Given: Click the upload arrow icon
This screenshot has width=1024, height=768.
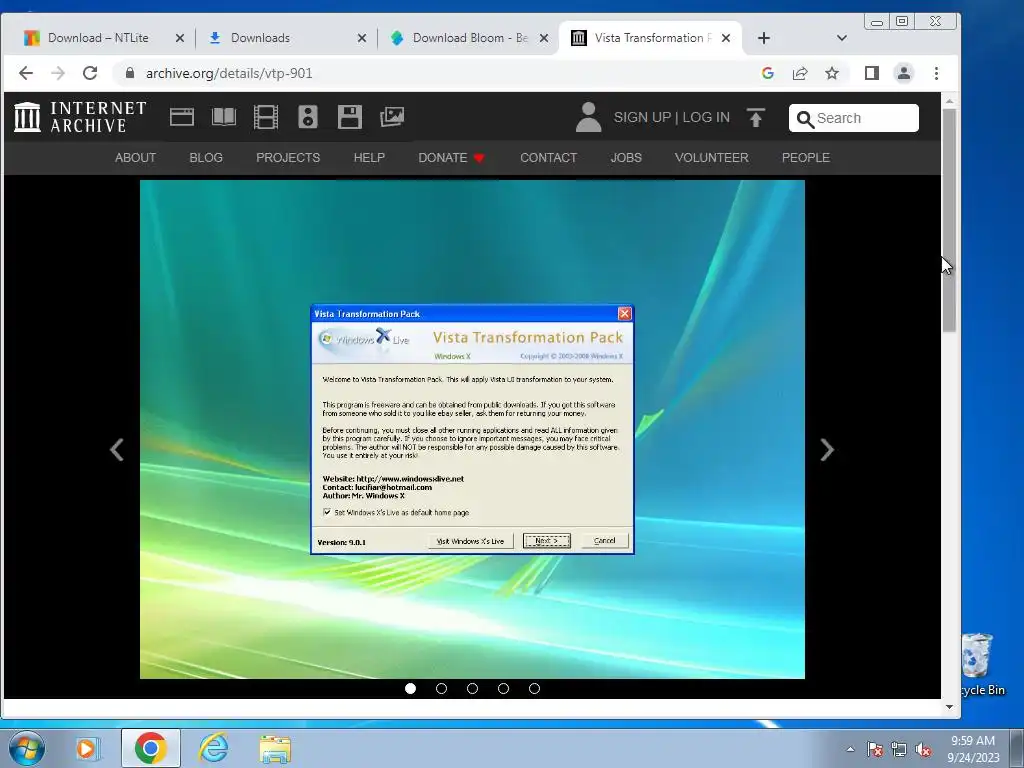Looking at the screenshot, I should coord(756,118).
